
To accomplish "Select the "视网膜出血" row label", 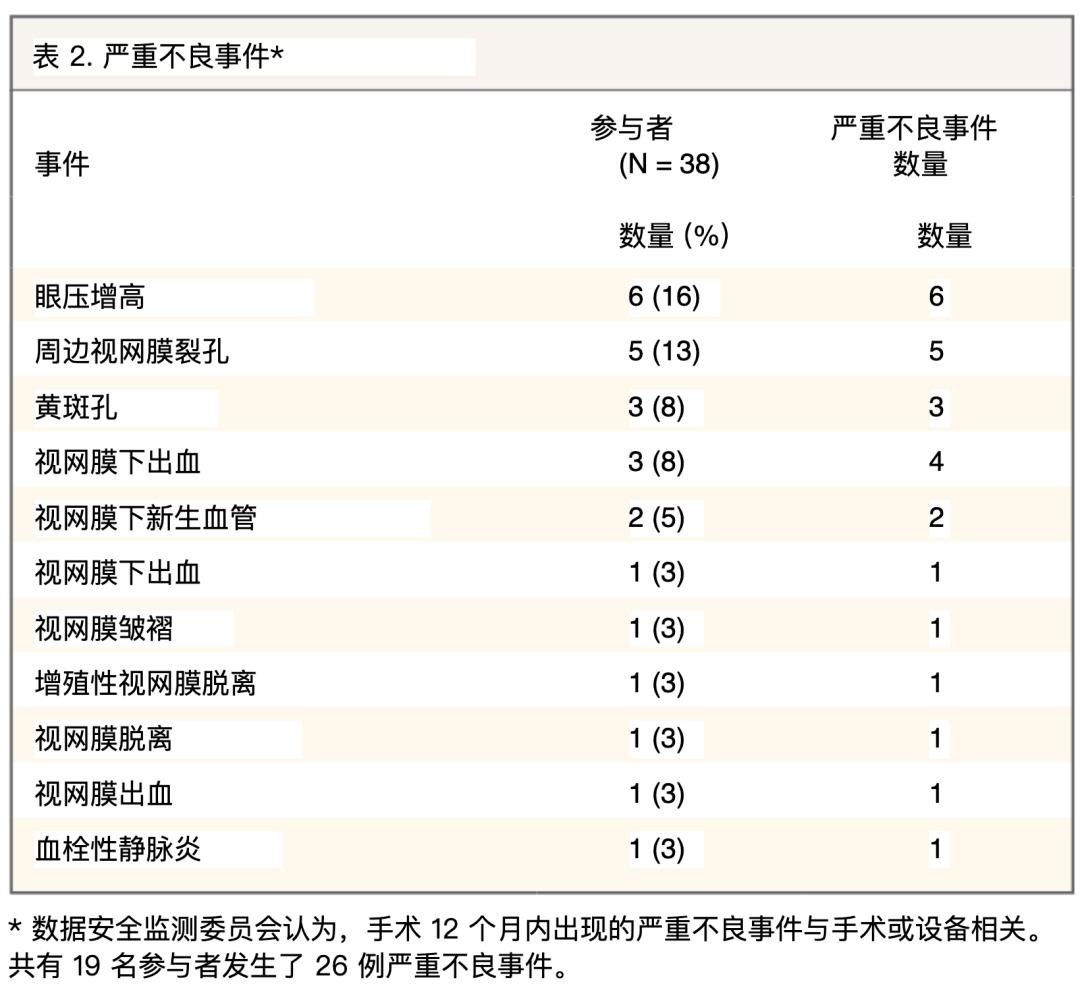I will (x=104, y=794).
